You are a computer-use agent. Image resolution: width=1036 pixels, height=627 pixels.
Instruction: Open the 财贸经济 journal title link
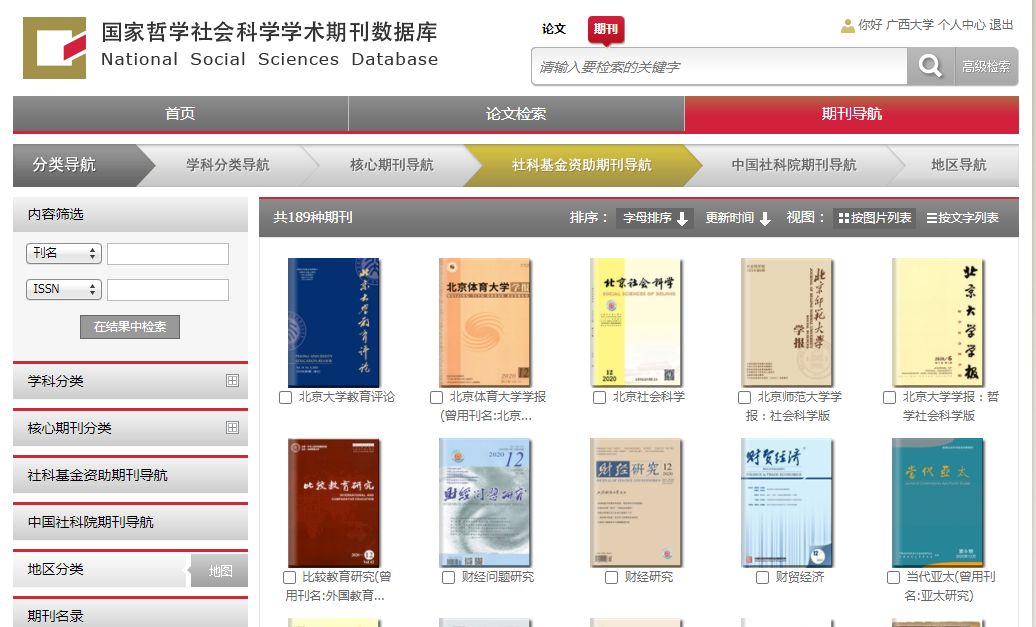[800, 577]
